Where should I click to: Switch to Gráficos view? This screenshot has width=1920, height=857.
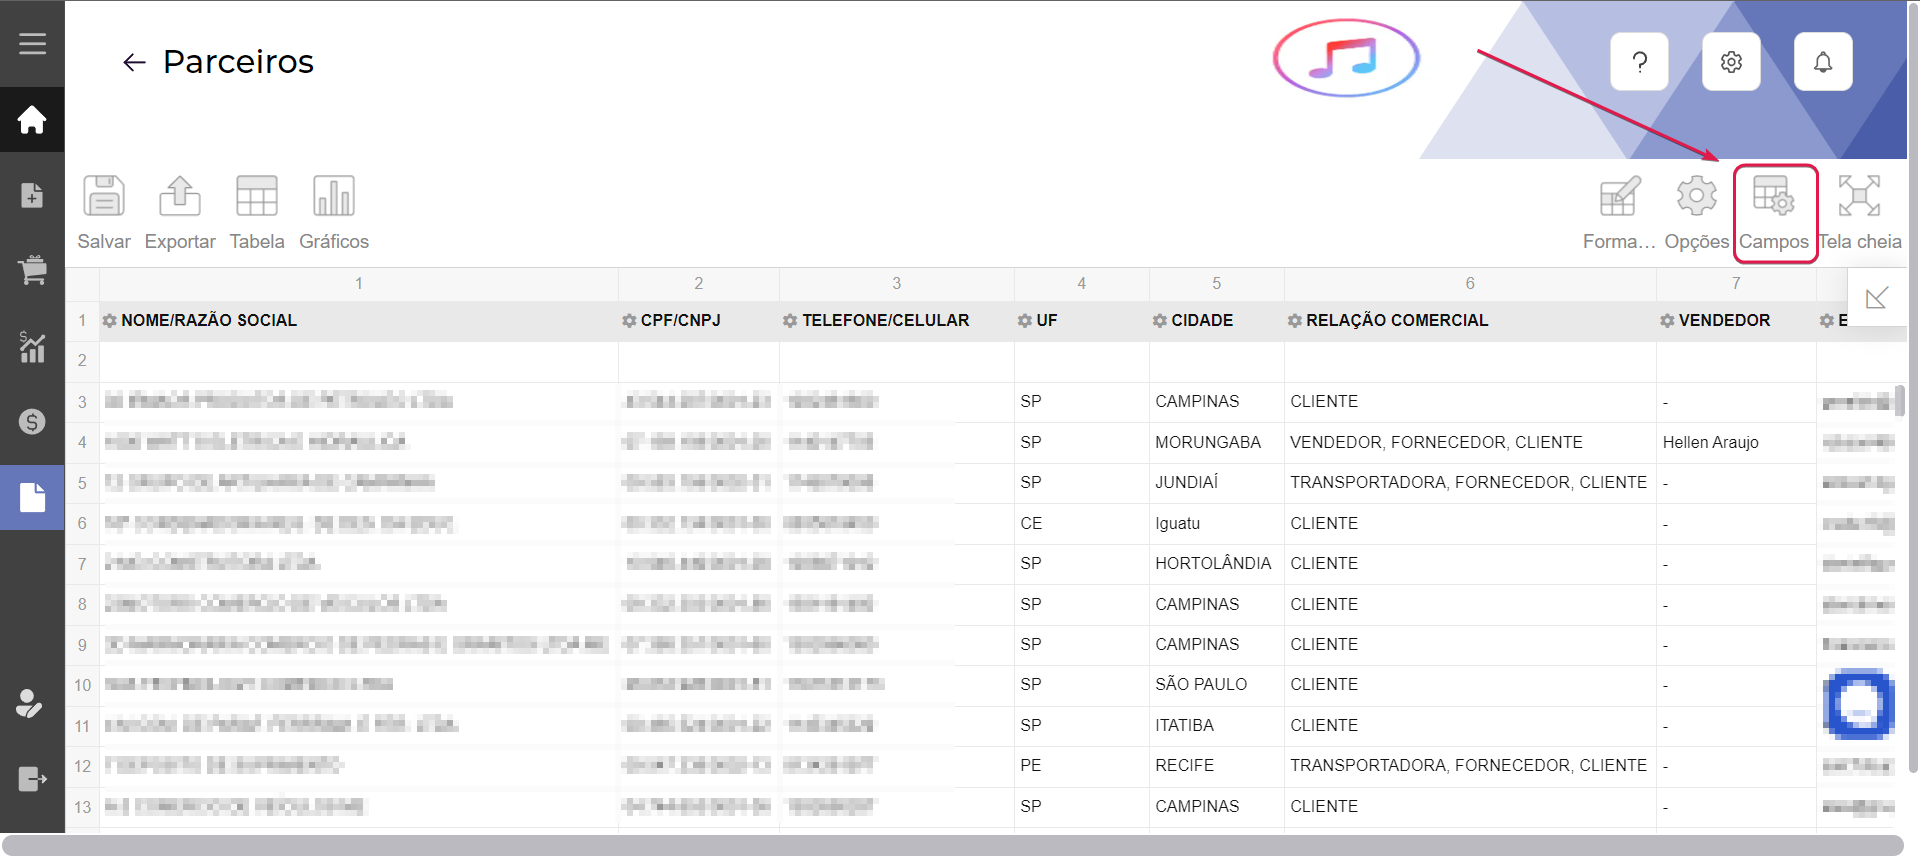(334, 213)
